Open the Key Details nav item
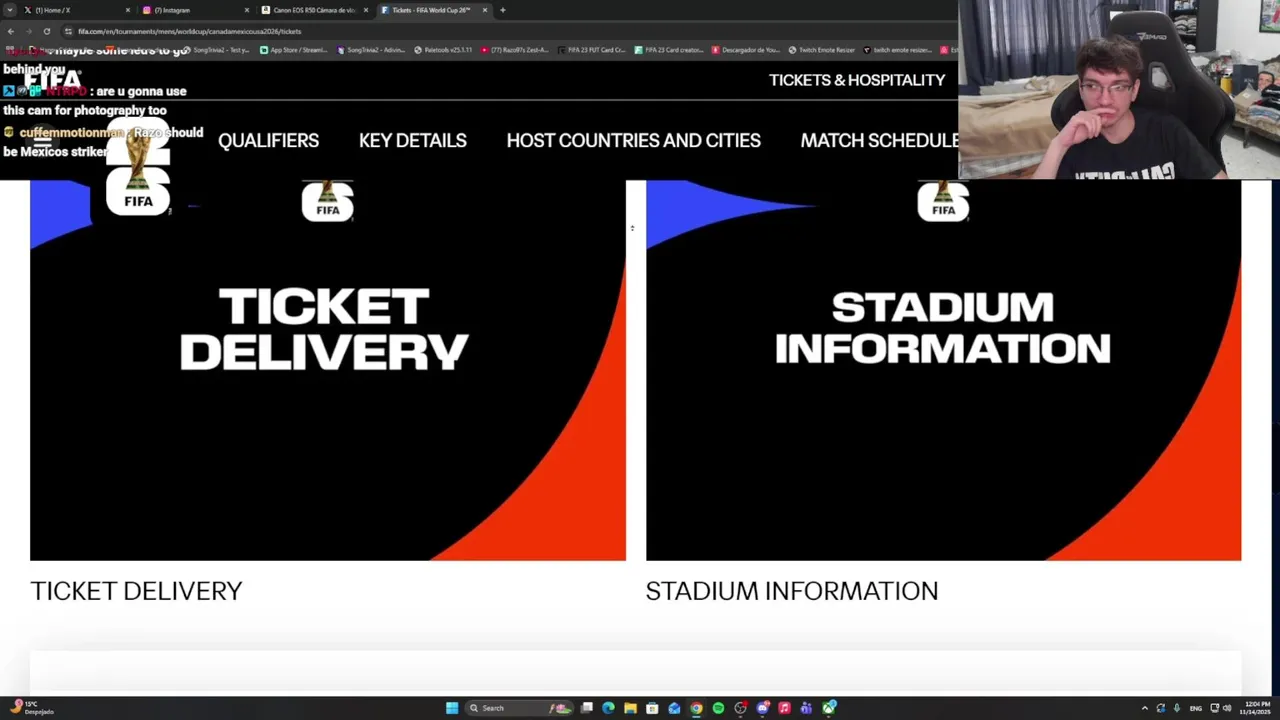1280x720 pixels. pyautogui.click(x=412, y=141)
